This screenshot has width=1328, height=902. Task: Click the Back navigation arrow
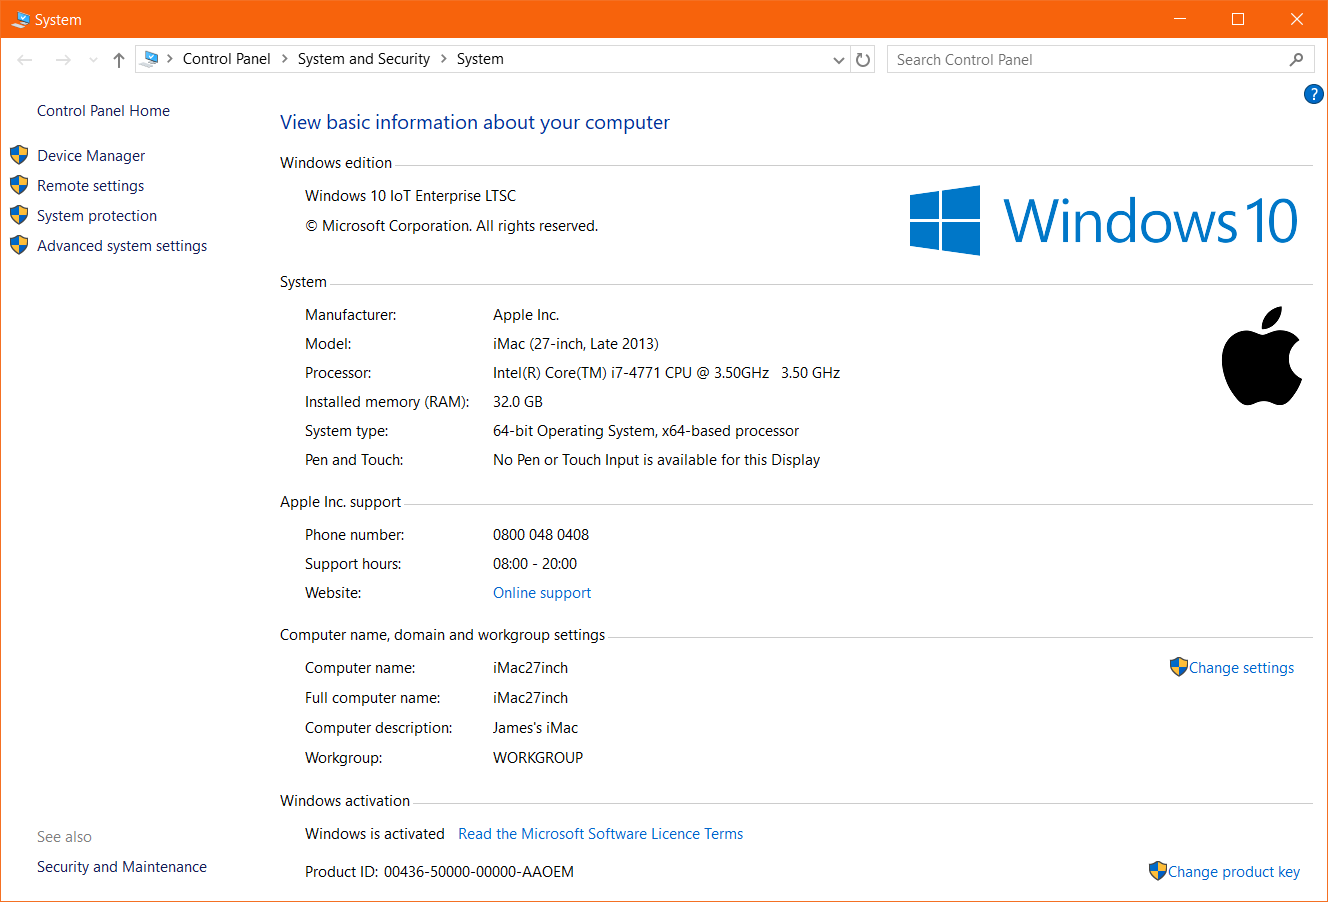25,60
